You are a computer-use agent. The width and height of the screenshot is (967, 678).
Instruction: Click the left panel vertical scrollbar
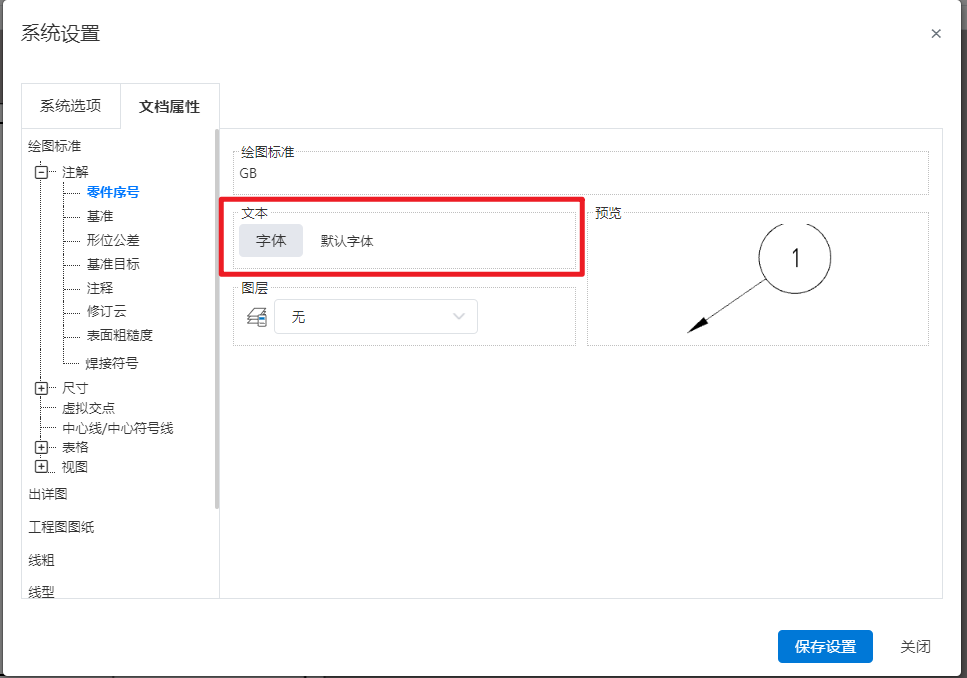pos(216,320)
